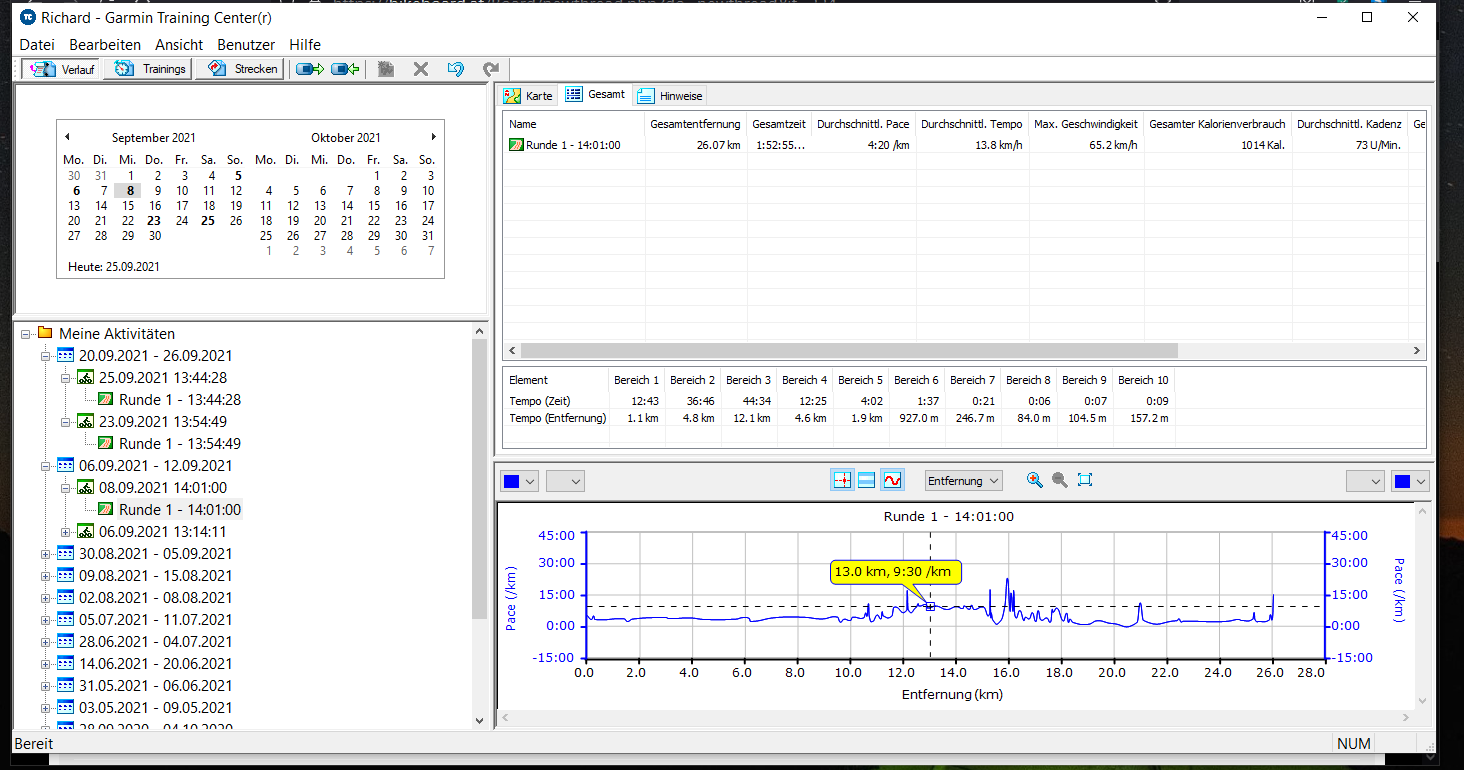1464x770 pixels.
Task: Switch to the Gesamt tab
Action: pos(595,94)
